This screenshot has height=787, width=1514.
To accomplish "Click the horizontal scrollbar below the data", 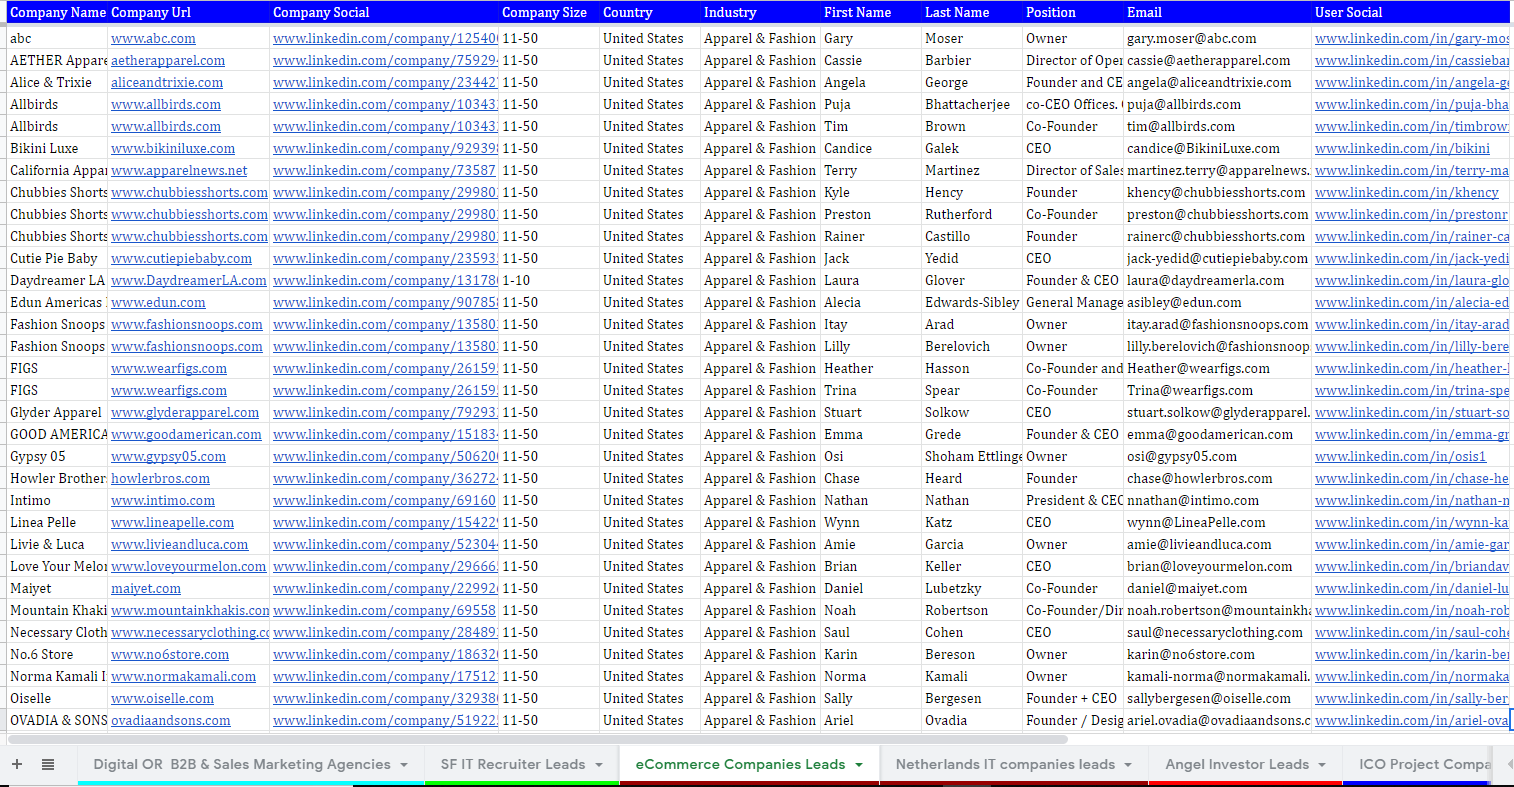I will [540, 738].
